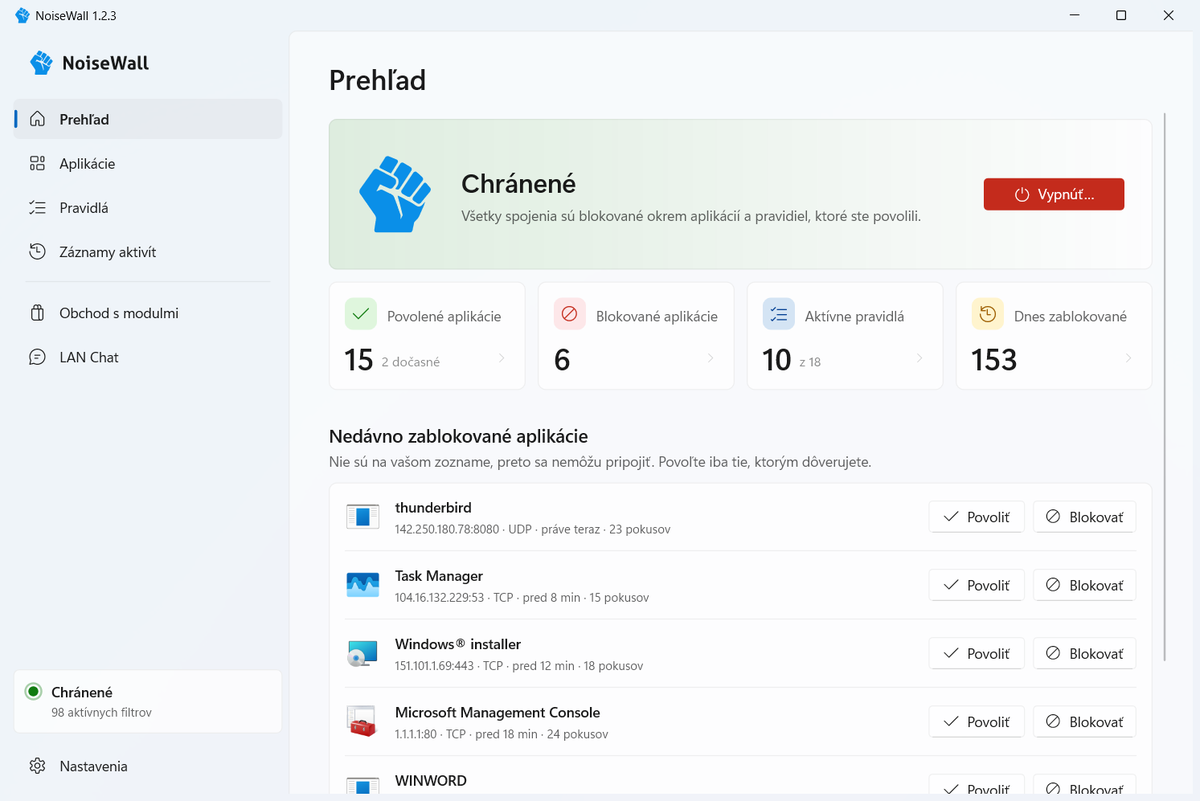Click the 98 aktívnych filtrov text

102,713
